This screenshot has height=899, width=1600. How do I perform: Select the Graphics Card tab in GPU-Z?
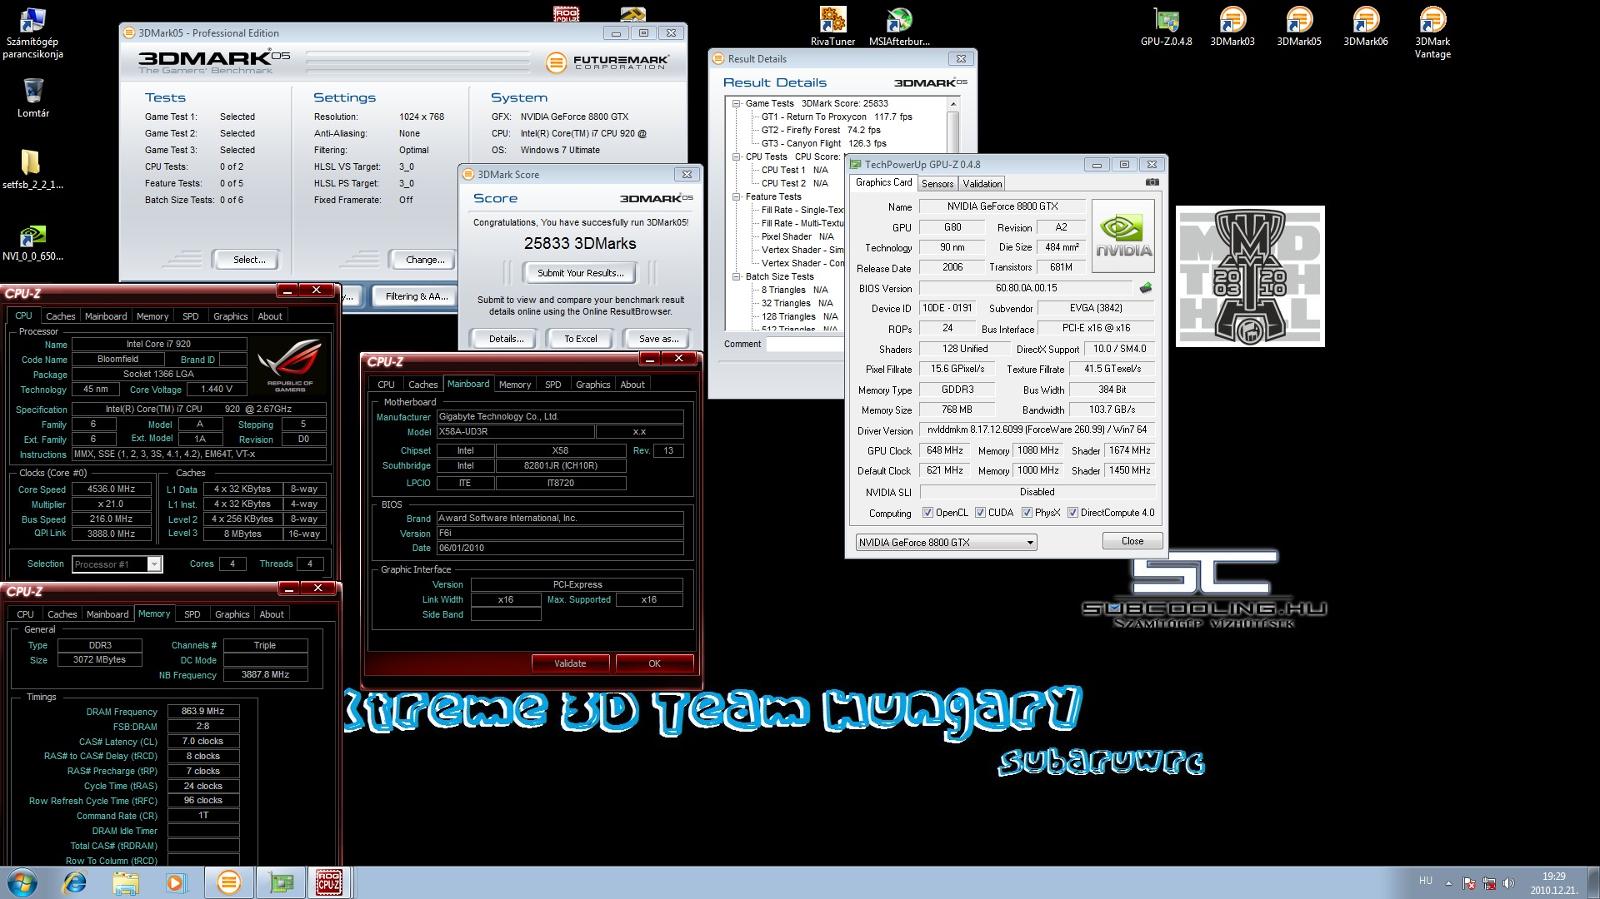(883, 183)
